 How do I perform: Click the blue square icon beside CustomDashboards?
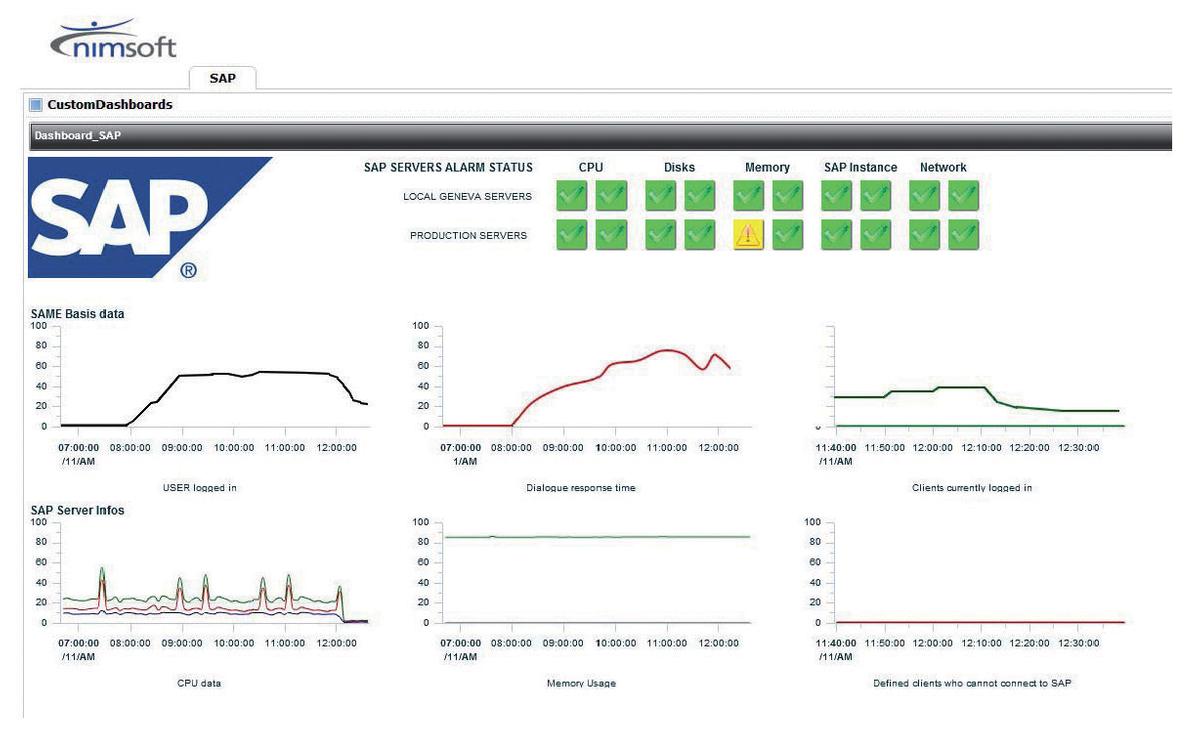tap(36, 104)
